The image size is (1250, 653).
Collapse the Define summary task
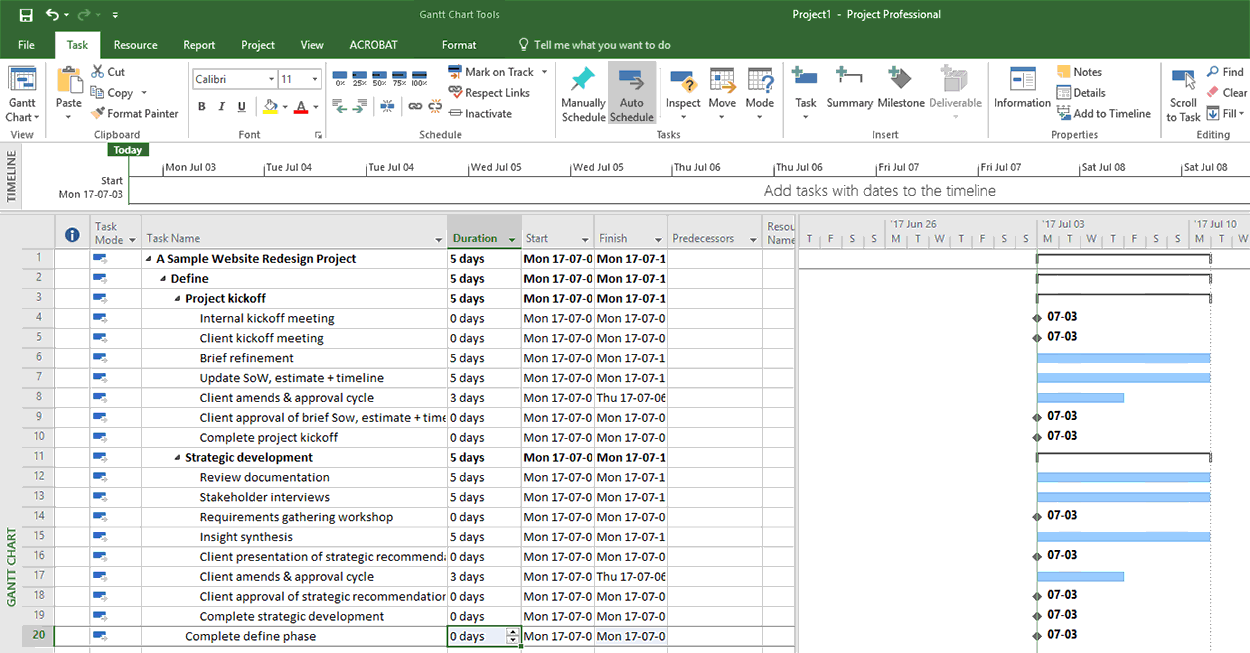[163, 279]
